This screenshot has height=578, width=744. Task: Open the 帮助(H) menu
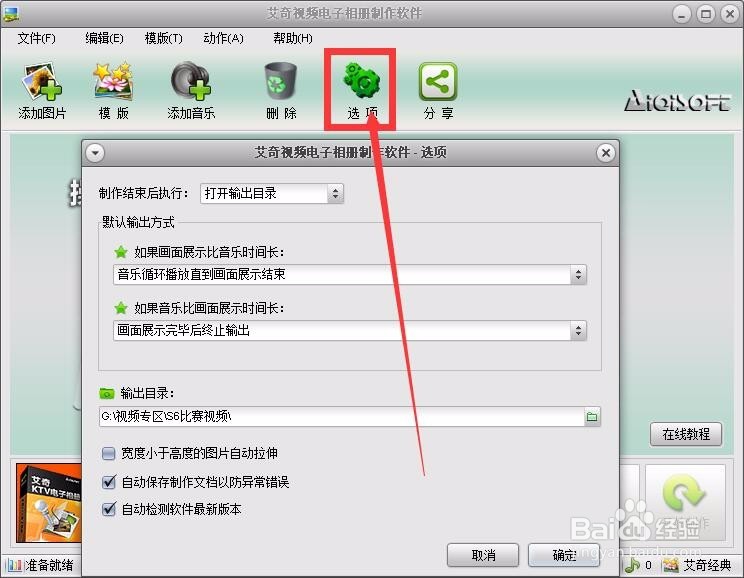[x=292, y=38]
